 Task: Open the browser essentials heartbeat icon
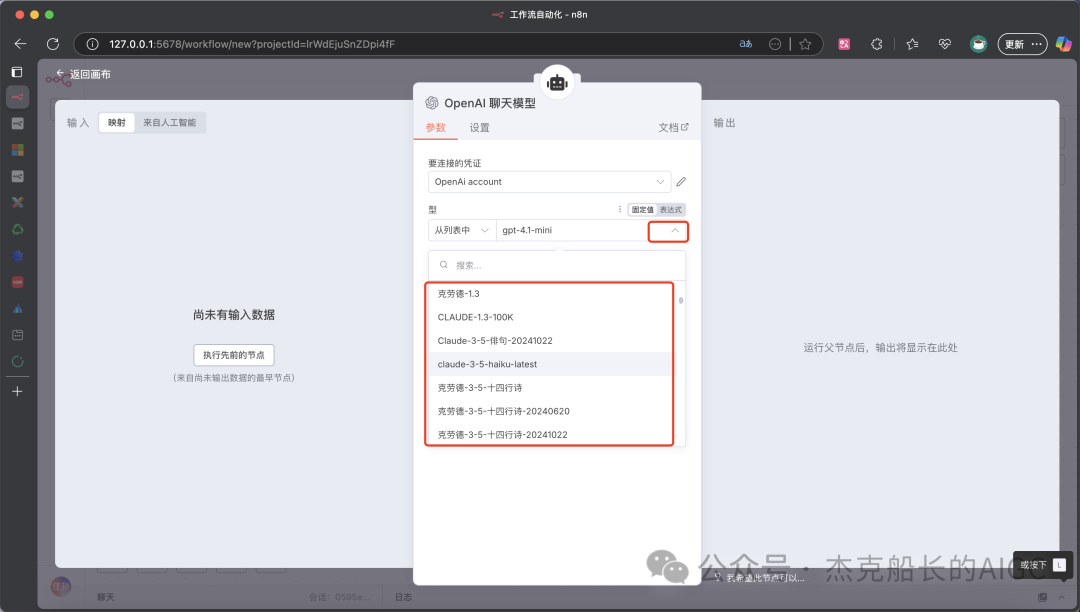tap(945, 44)
